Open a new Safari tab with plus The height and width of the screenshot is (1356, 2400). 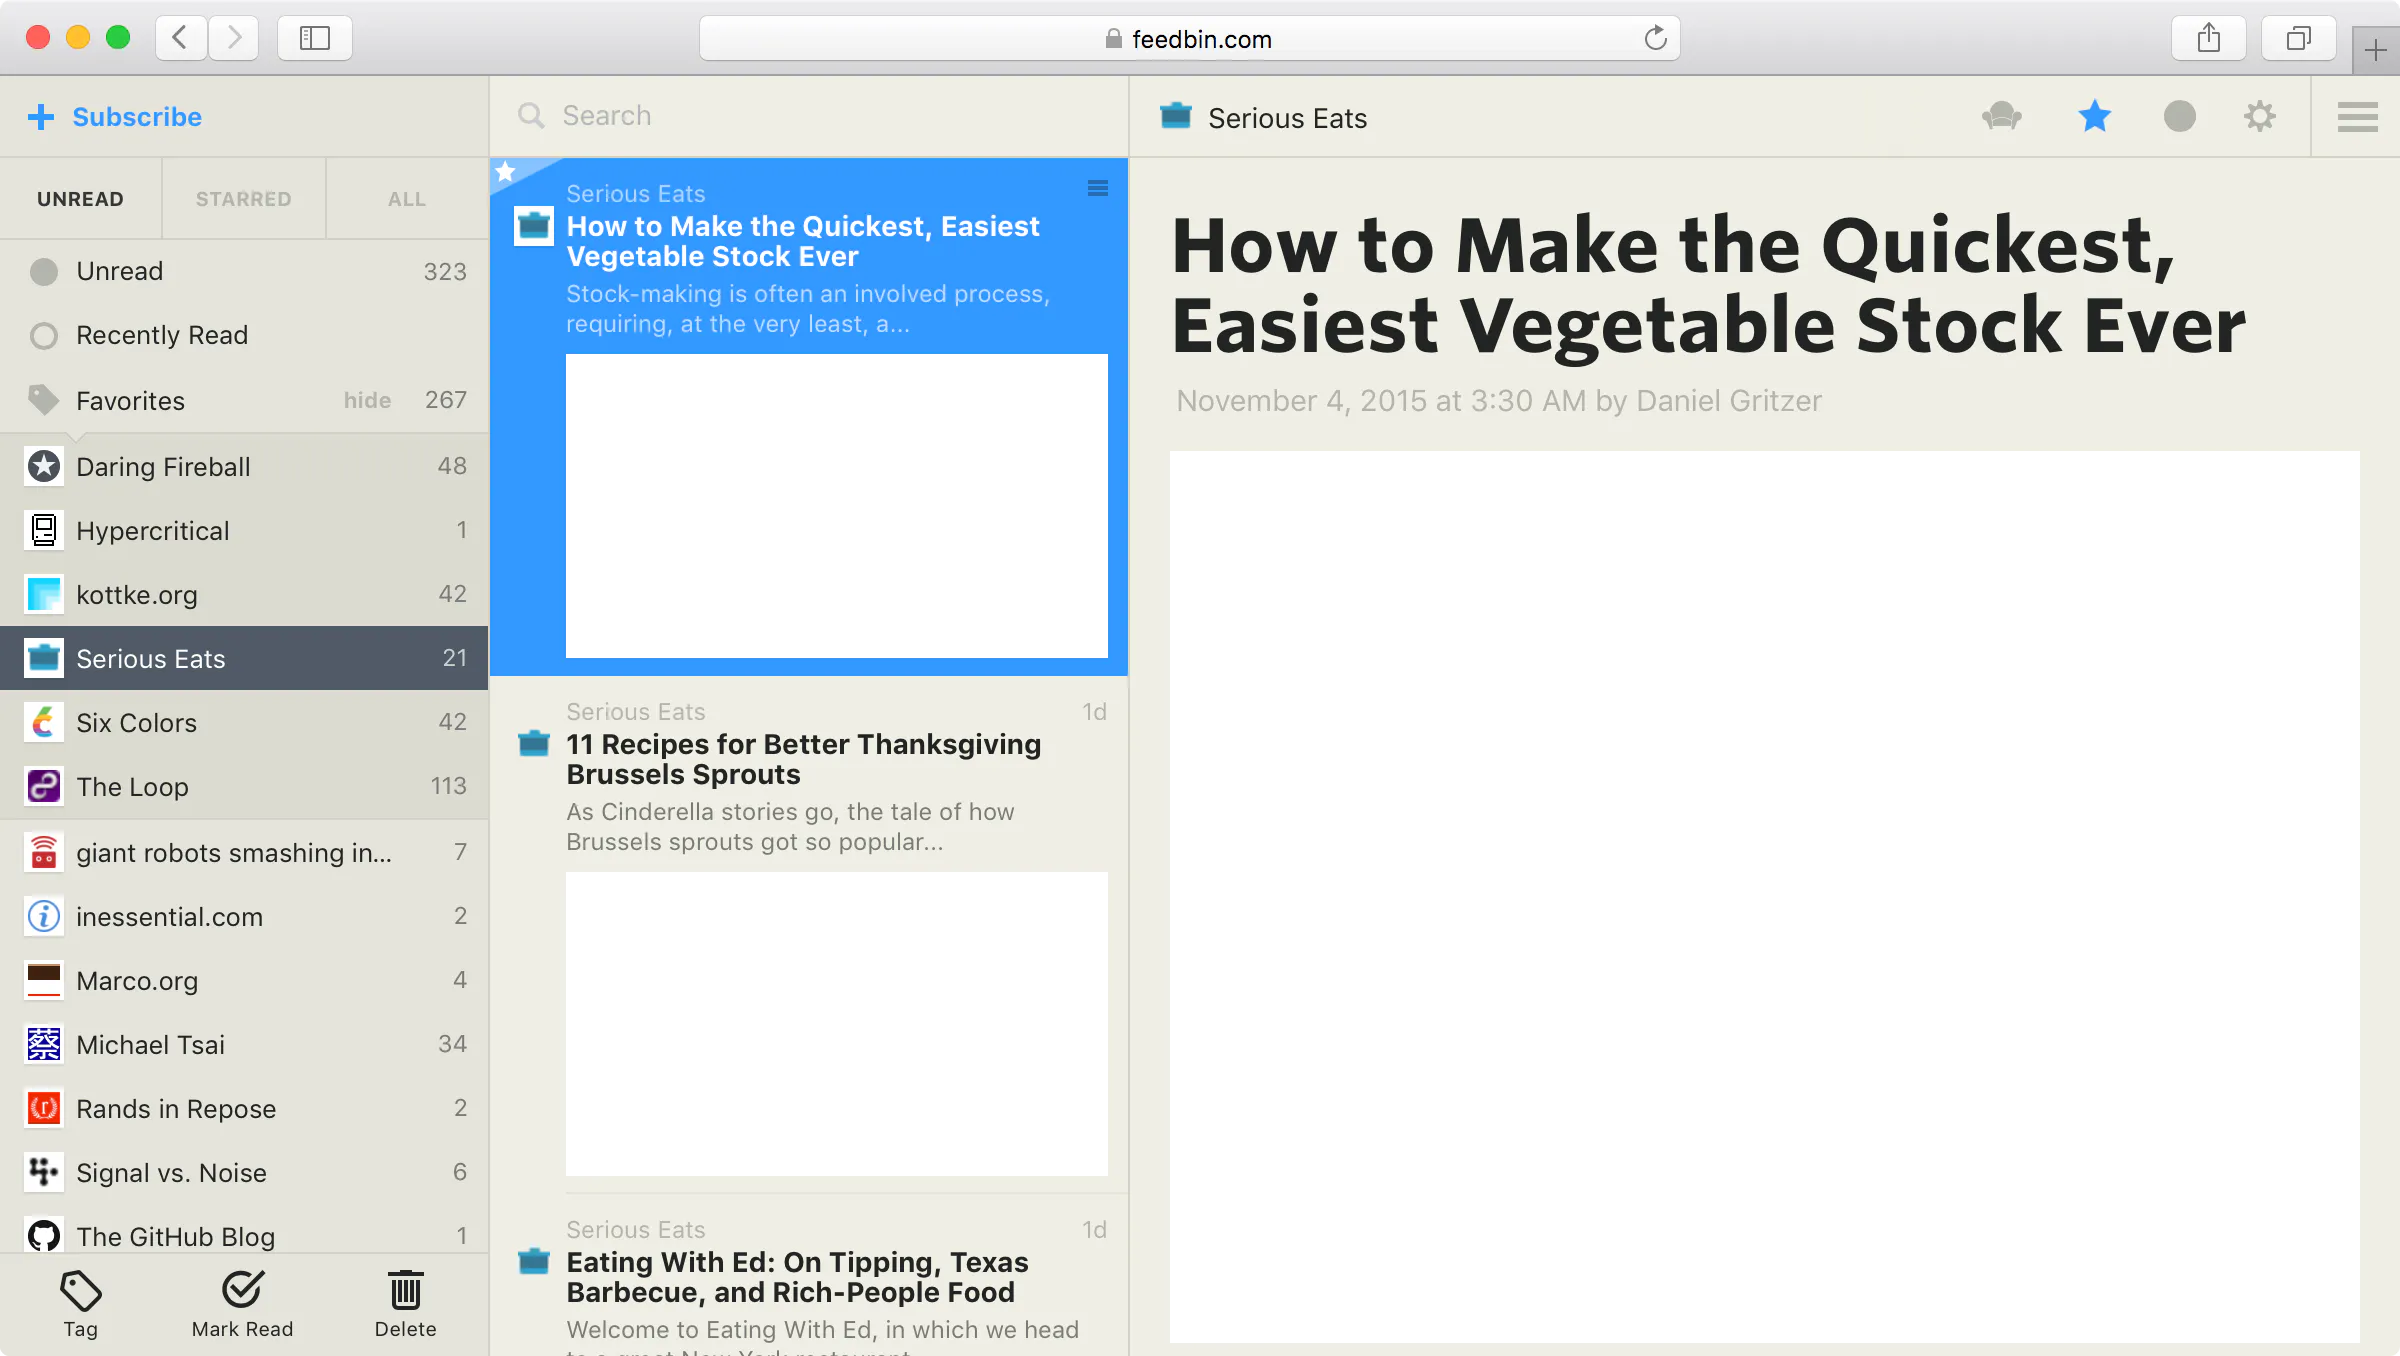[2376, 50]
